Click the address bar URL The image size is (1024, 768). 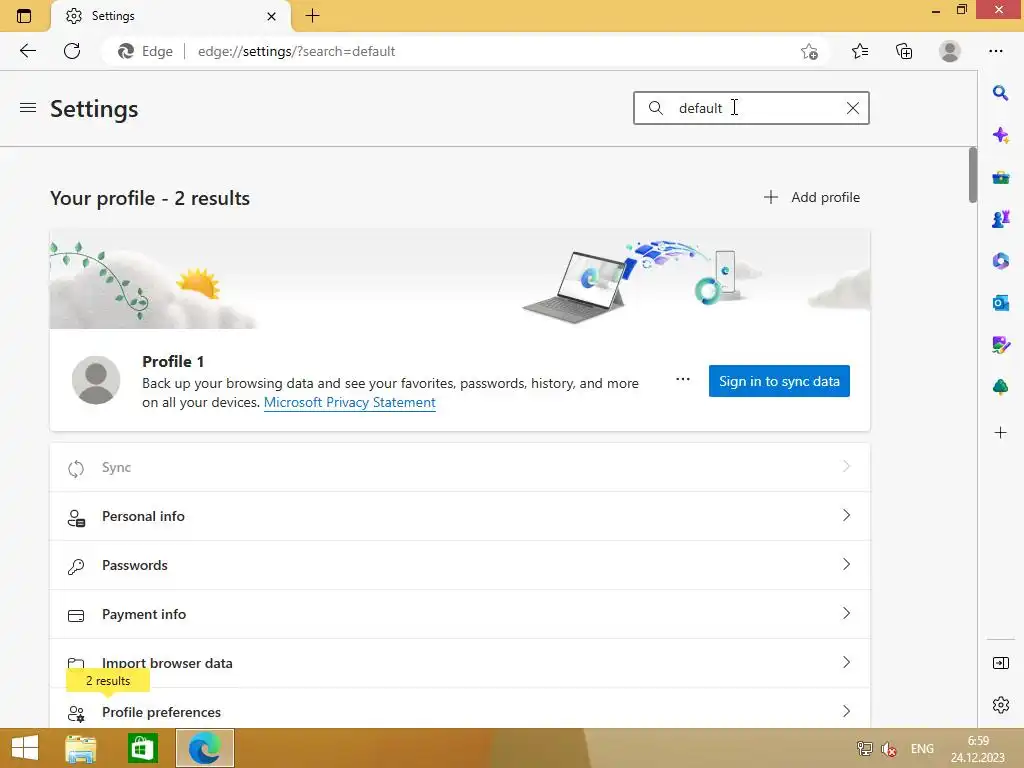pos(296,51)
